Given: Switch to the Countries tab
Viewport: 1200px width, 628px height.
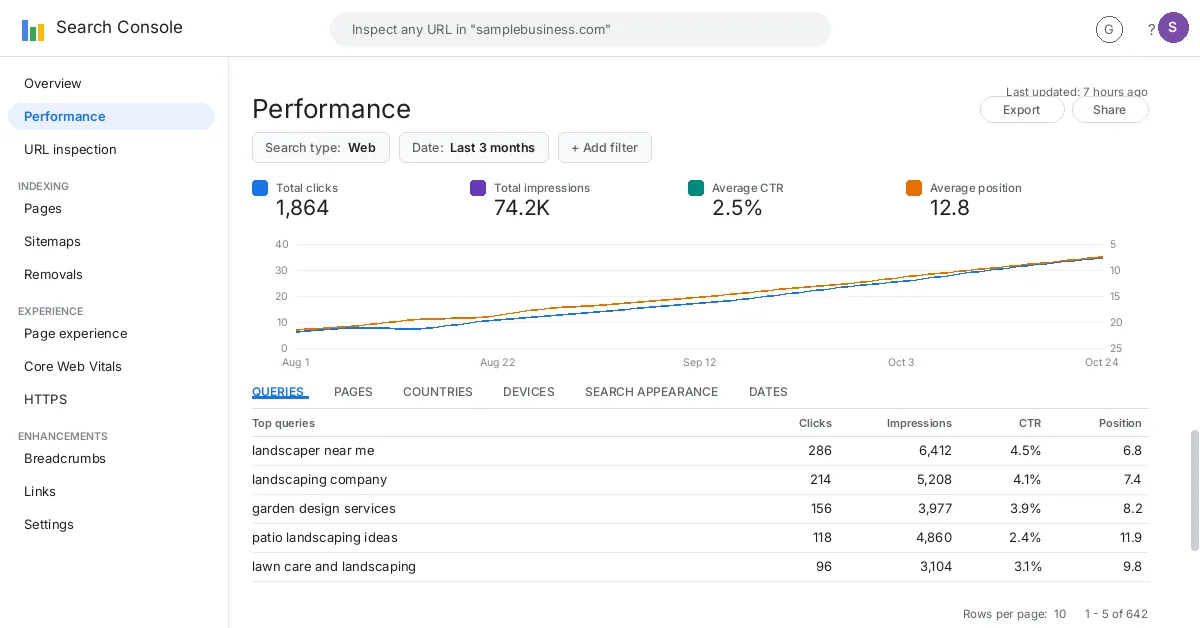Looking at the screenshot, I should [438, 392].
